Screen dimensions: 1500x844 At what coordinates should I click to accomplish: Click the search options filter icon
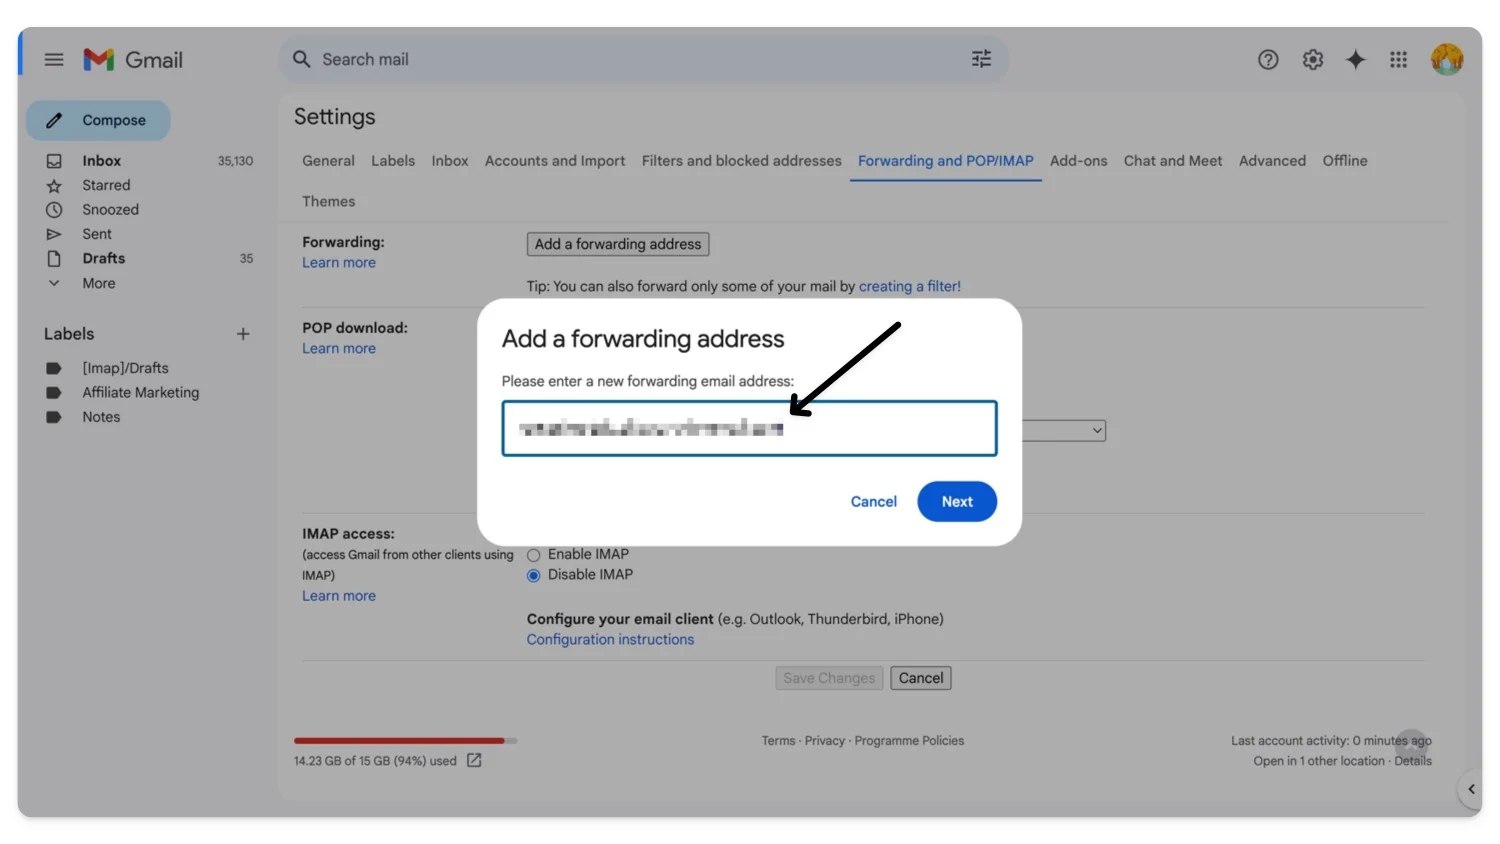981,59
